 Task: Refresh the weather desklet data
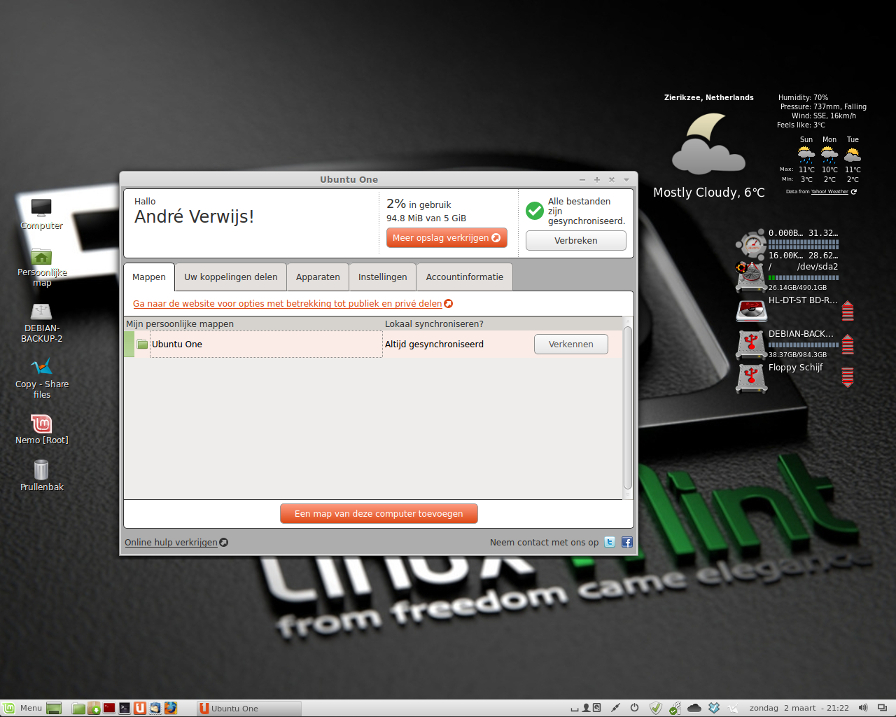coord(854,192)
